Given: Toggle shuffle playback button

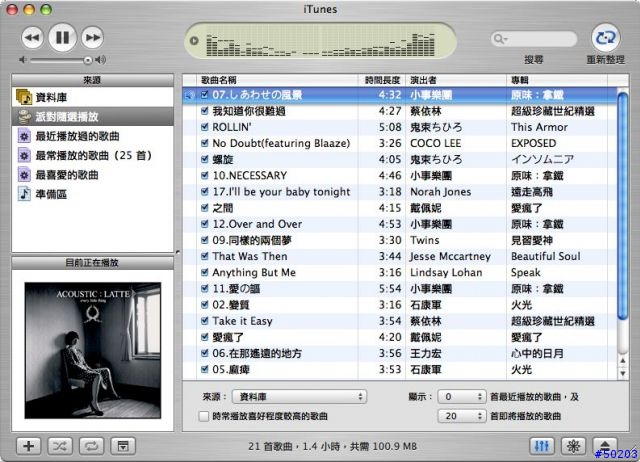Looking at the screenshot, I should click(60, 446).
